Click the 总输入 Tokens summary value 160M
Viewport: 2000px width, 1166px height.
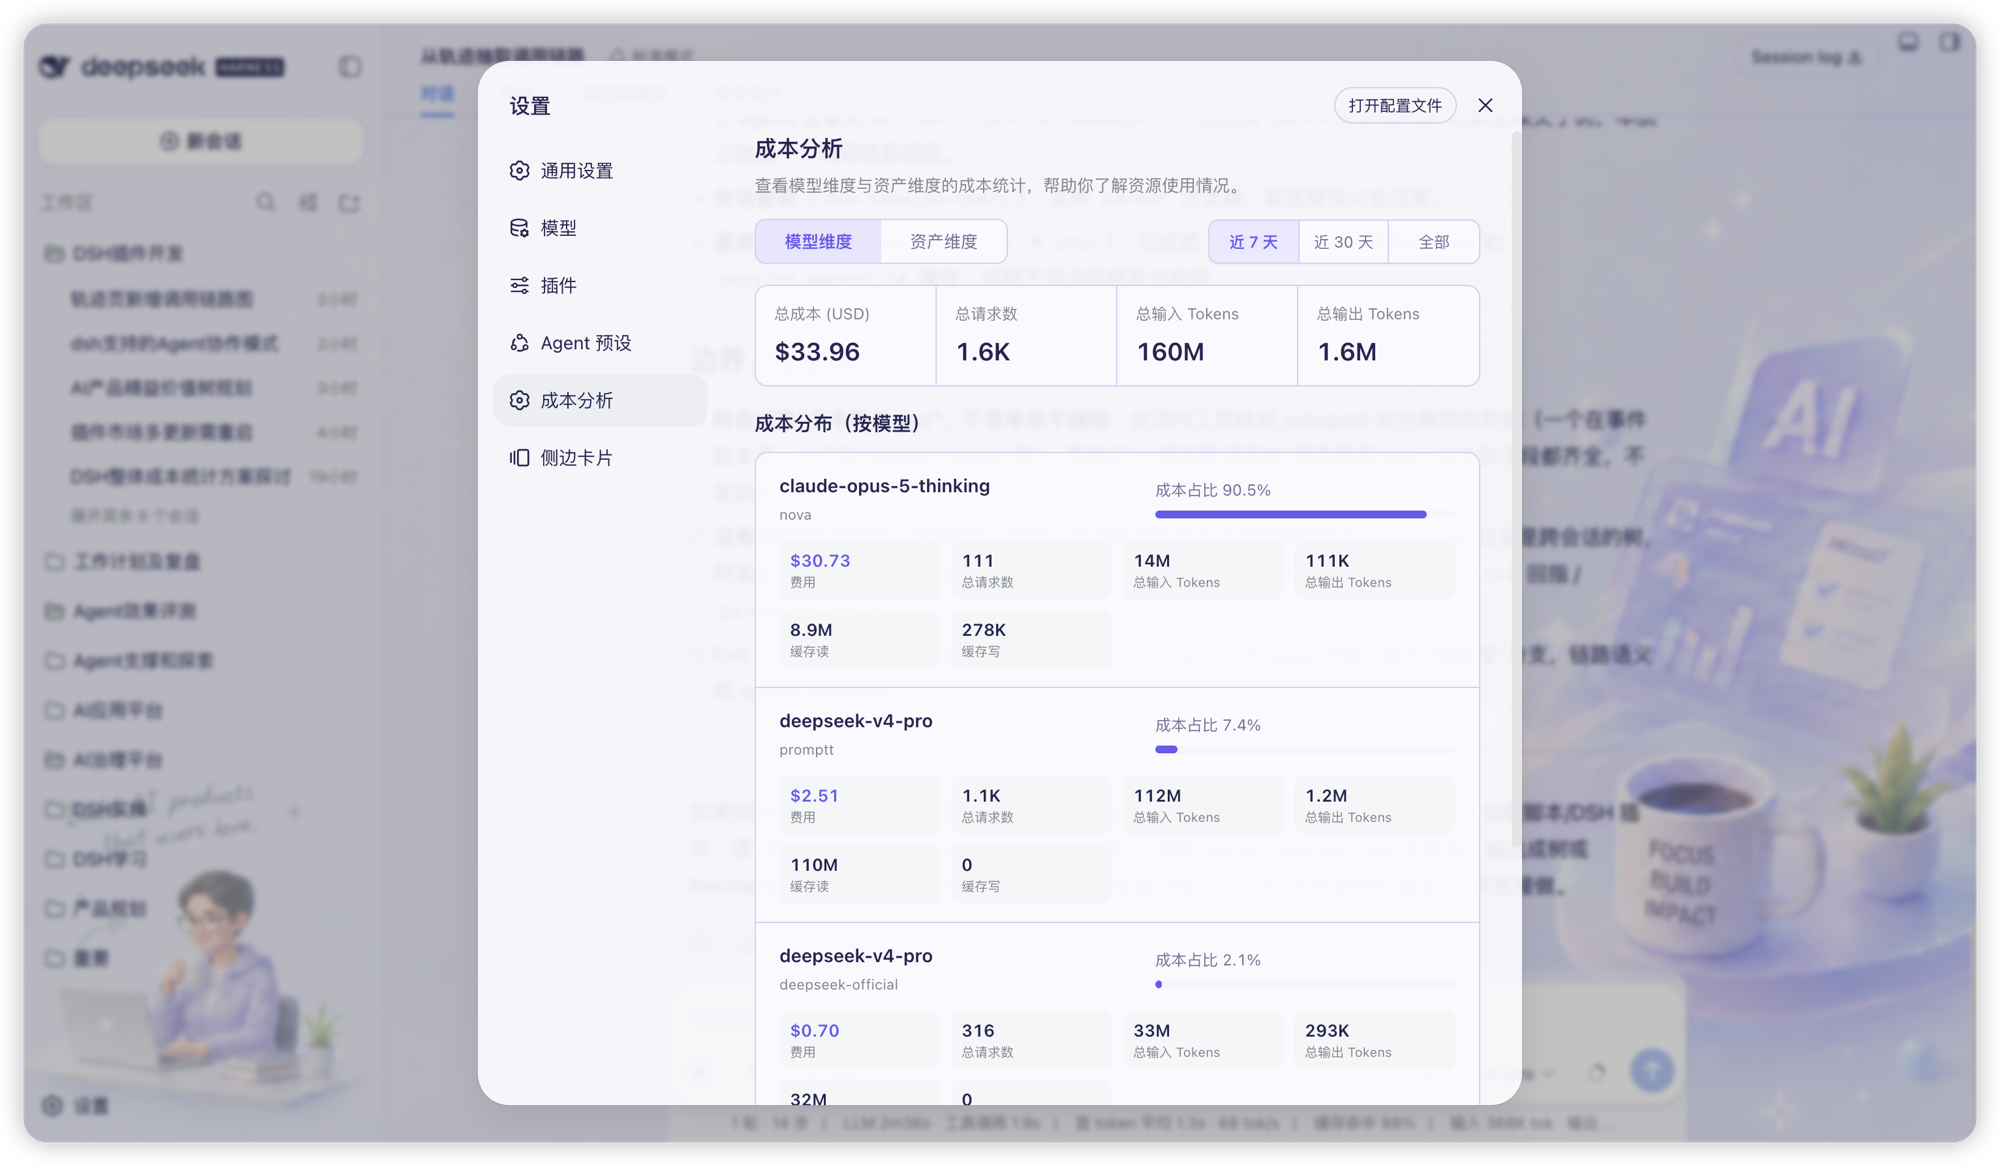click(x=1170, y=352)
